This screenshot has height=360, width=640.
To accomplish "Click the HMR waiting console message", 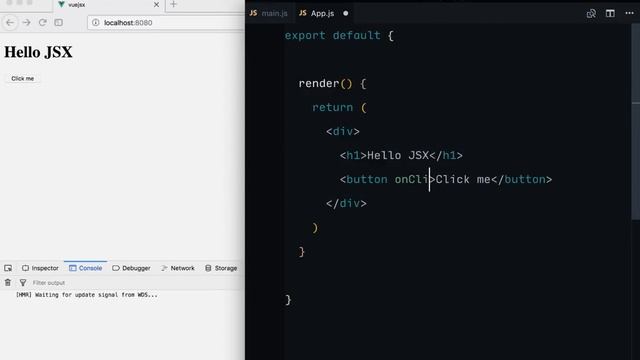I will [87, 295].
